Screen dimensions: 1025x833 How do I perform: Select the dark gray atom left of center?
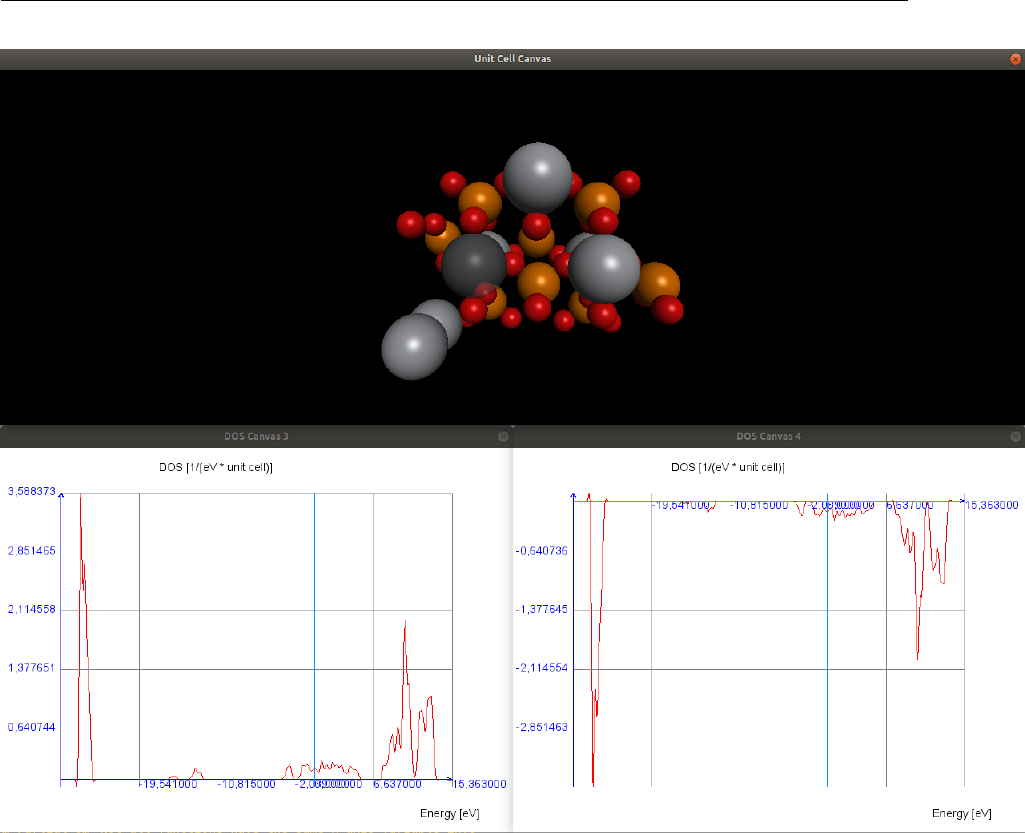474,263
